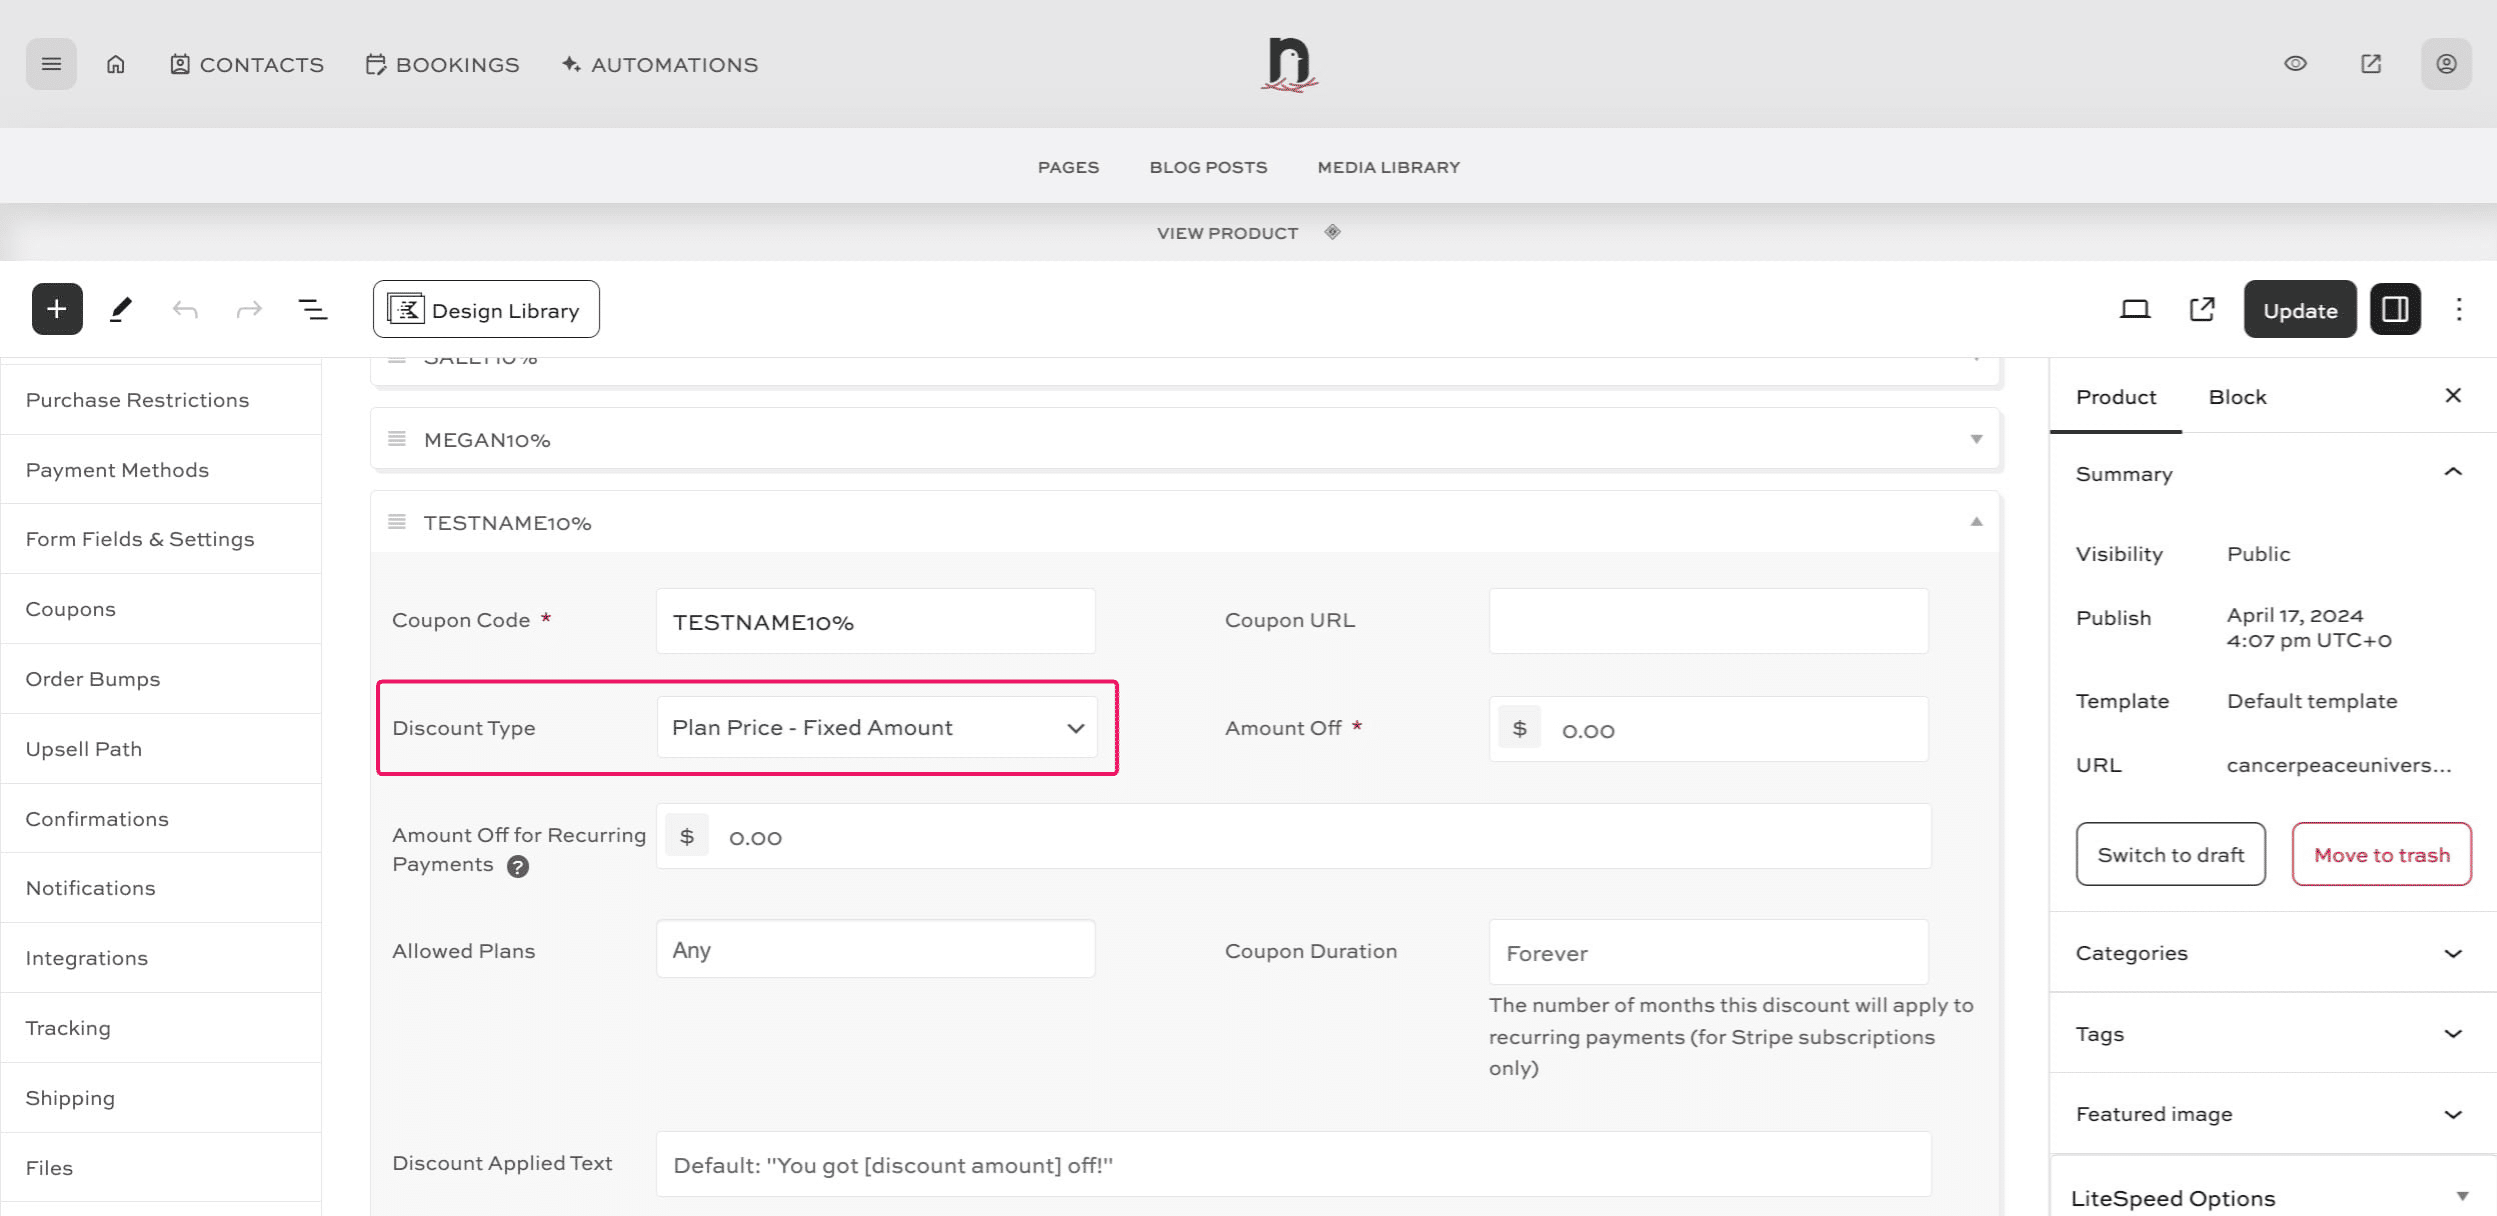Collapse the Summary section
The image size is (2497, 1216).
tap(2452, 474)
